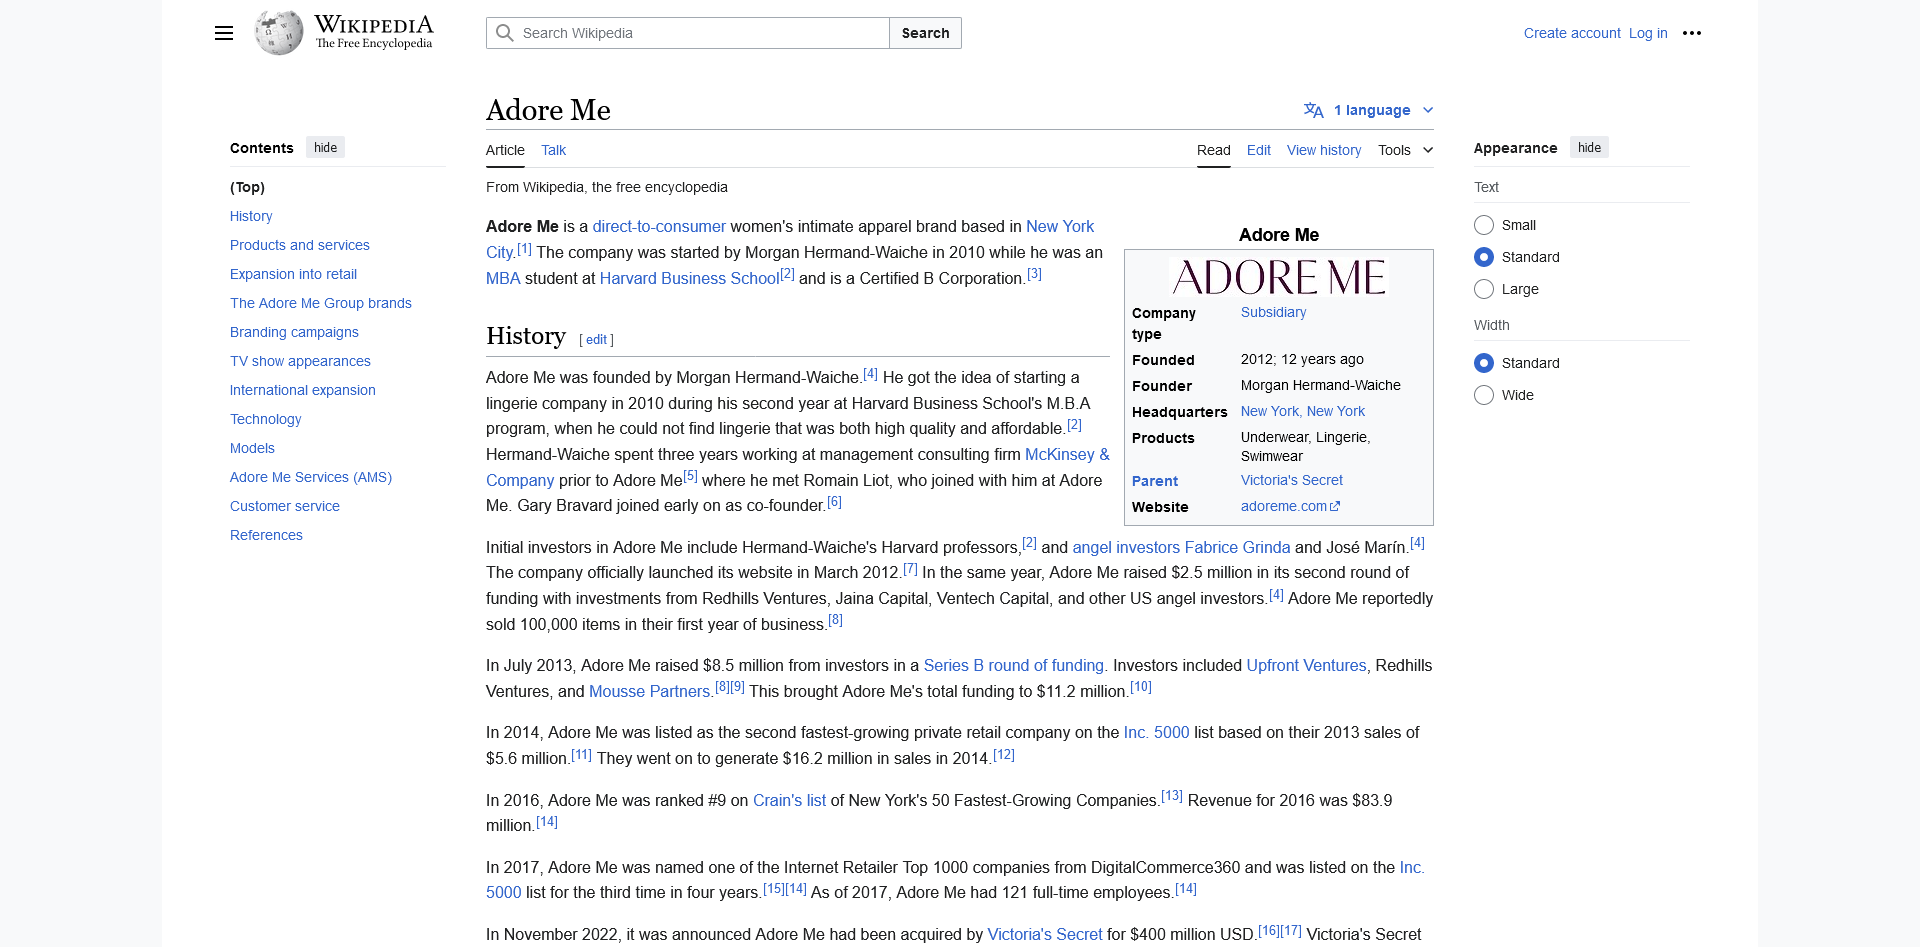Switch to the Talk tab

pyautogui.click(x=553, y=150)
